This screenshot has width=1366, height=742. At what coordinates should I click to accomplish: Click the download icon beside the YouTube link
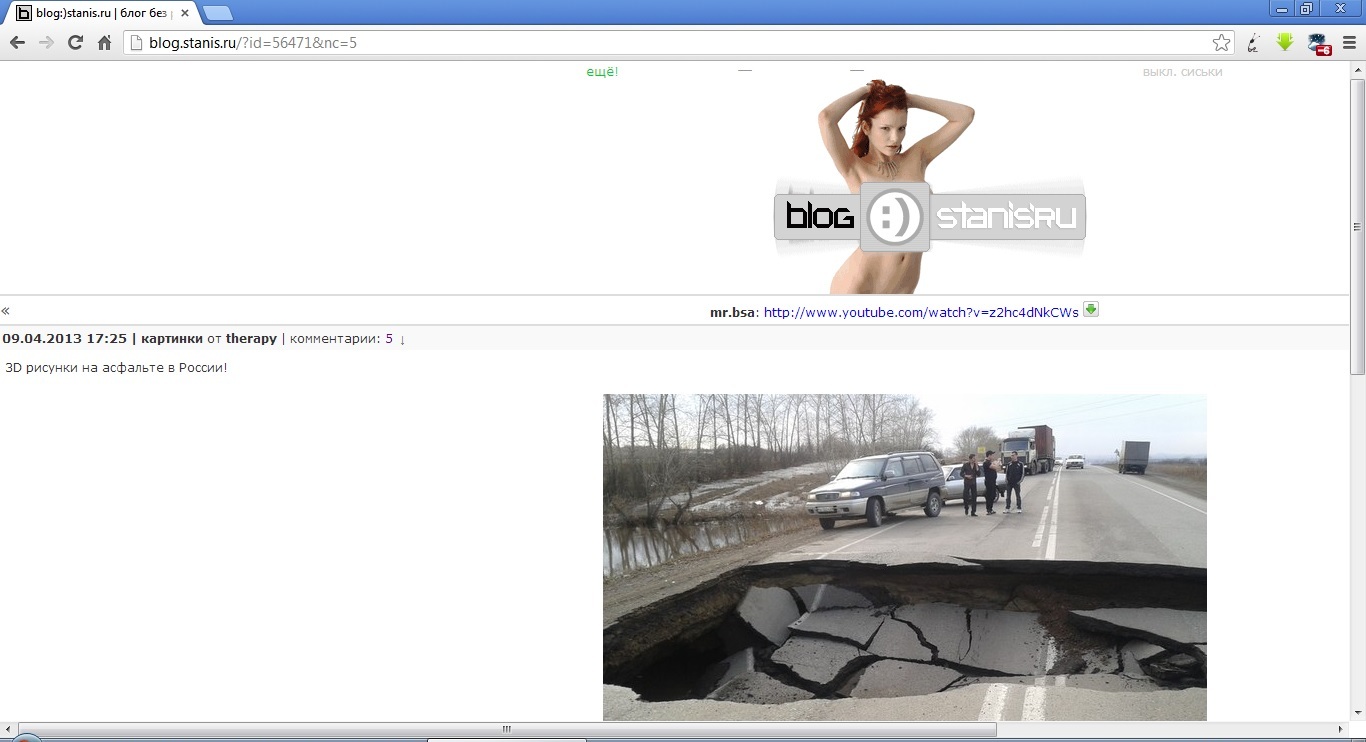[x=1090, y=310]
